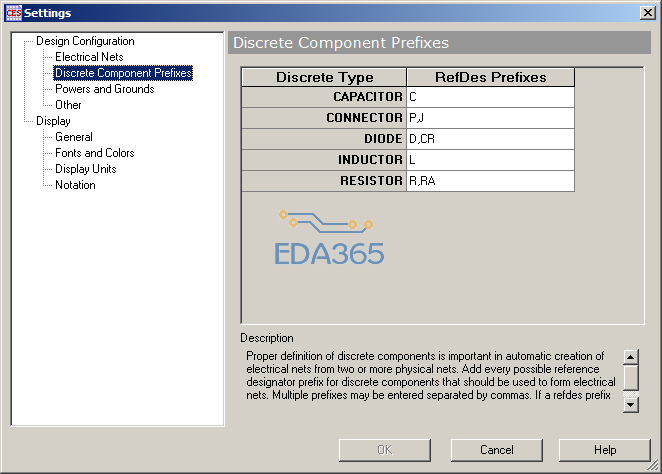Viewport: 662px width, 474px height.
Task: Open Display Units settings
Action: (85, 169)
